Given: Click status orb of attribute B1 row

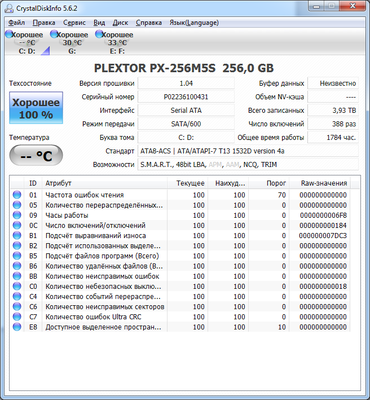Looking at the screenshot, I should coord(17,236).
